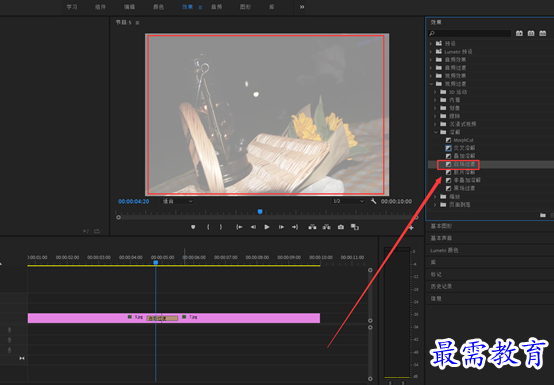This screenshot has width=554, height=385.
Task: Click the Export Frame camera icon
Action: (341, 227)
